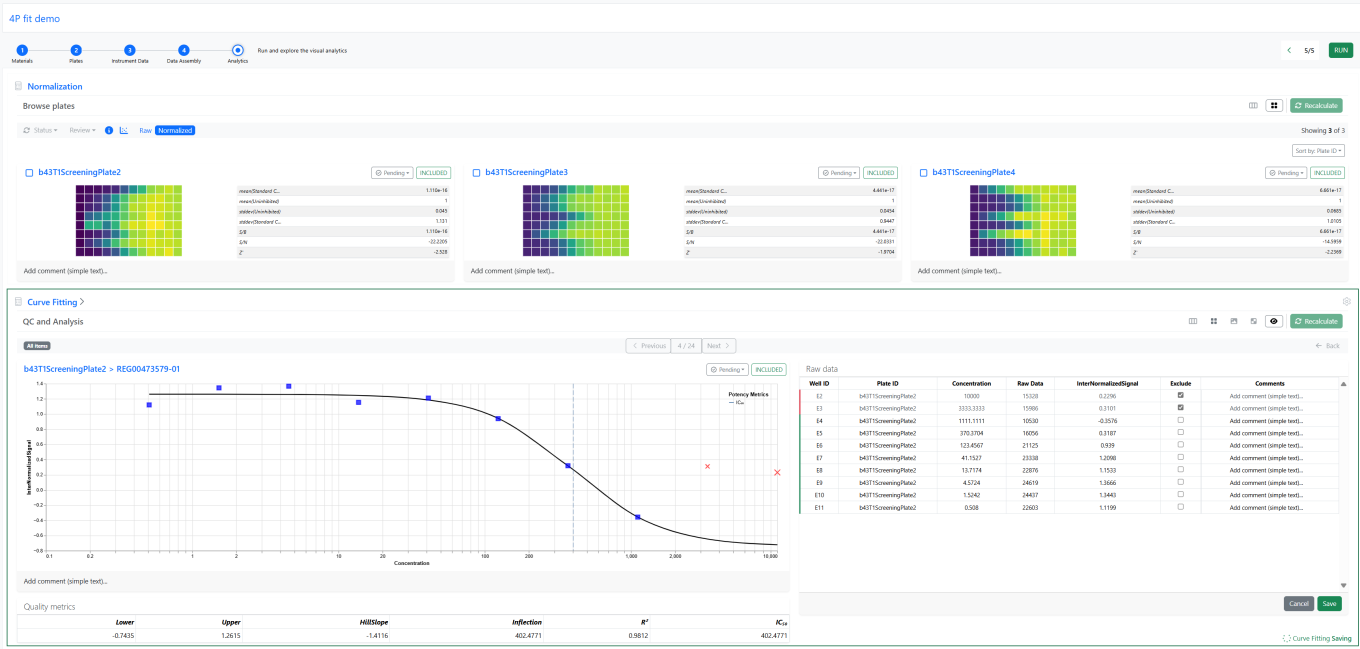The height and width of the screenshot is (649, 1360).
Task: Click Save under the raw data table
Action: click(x=1329, y=604)
